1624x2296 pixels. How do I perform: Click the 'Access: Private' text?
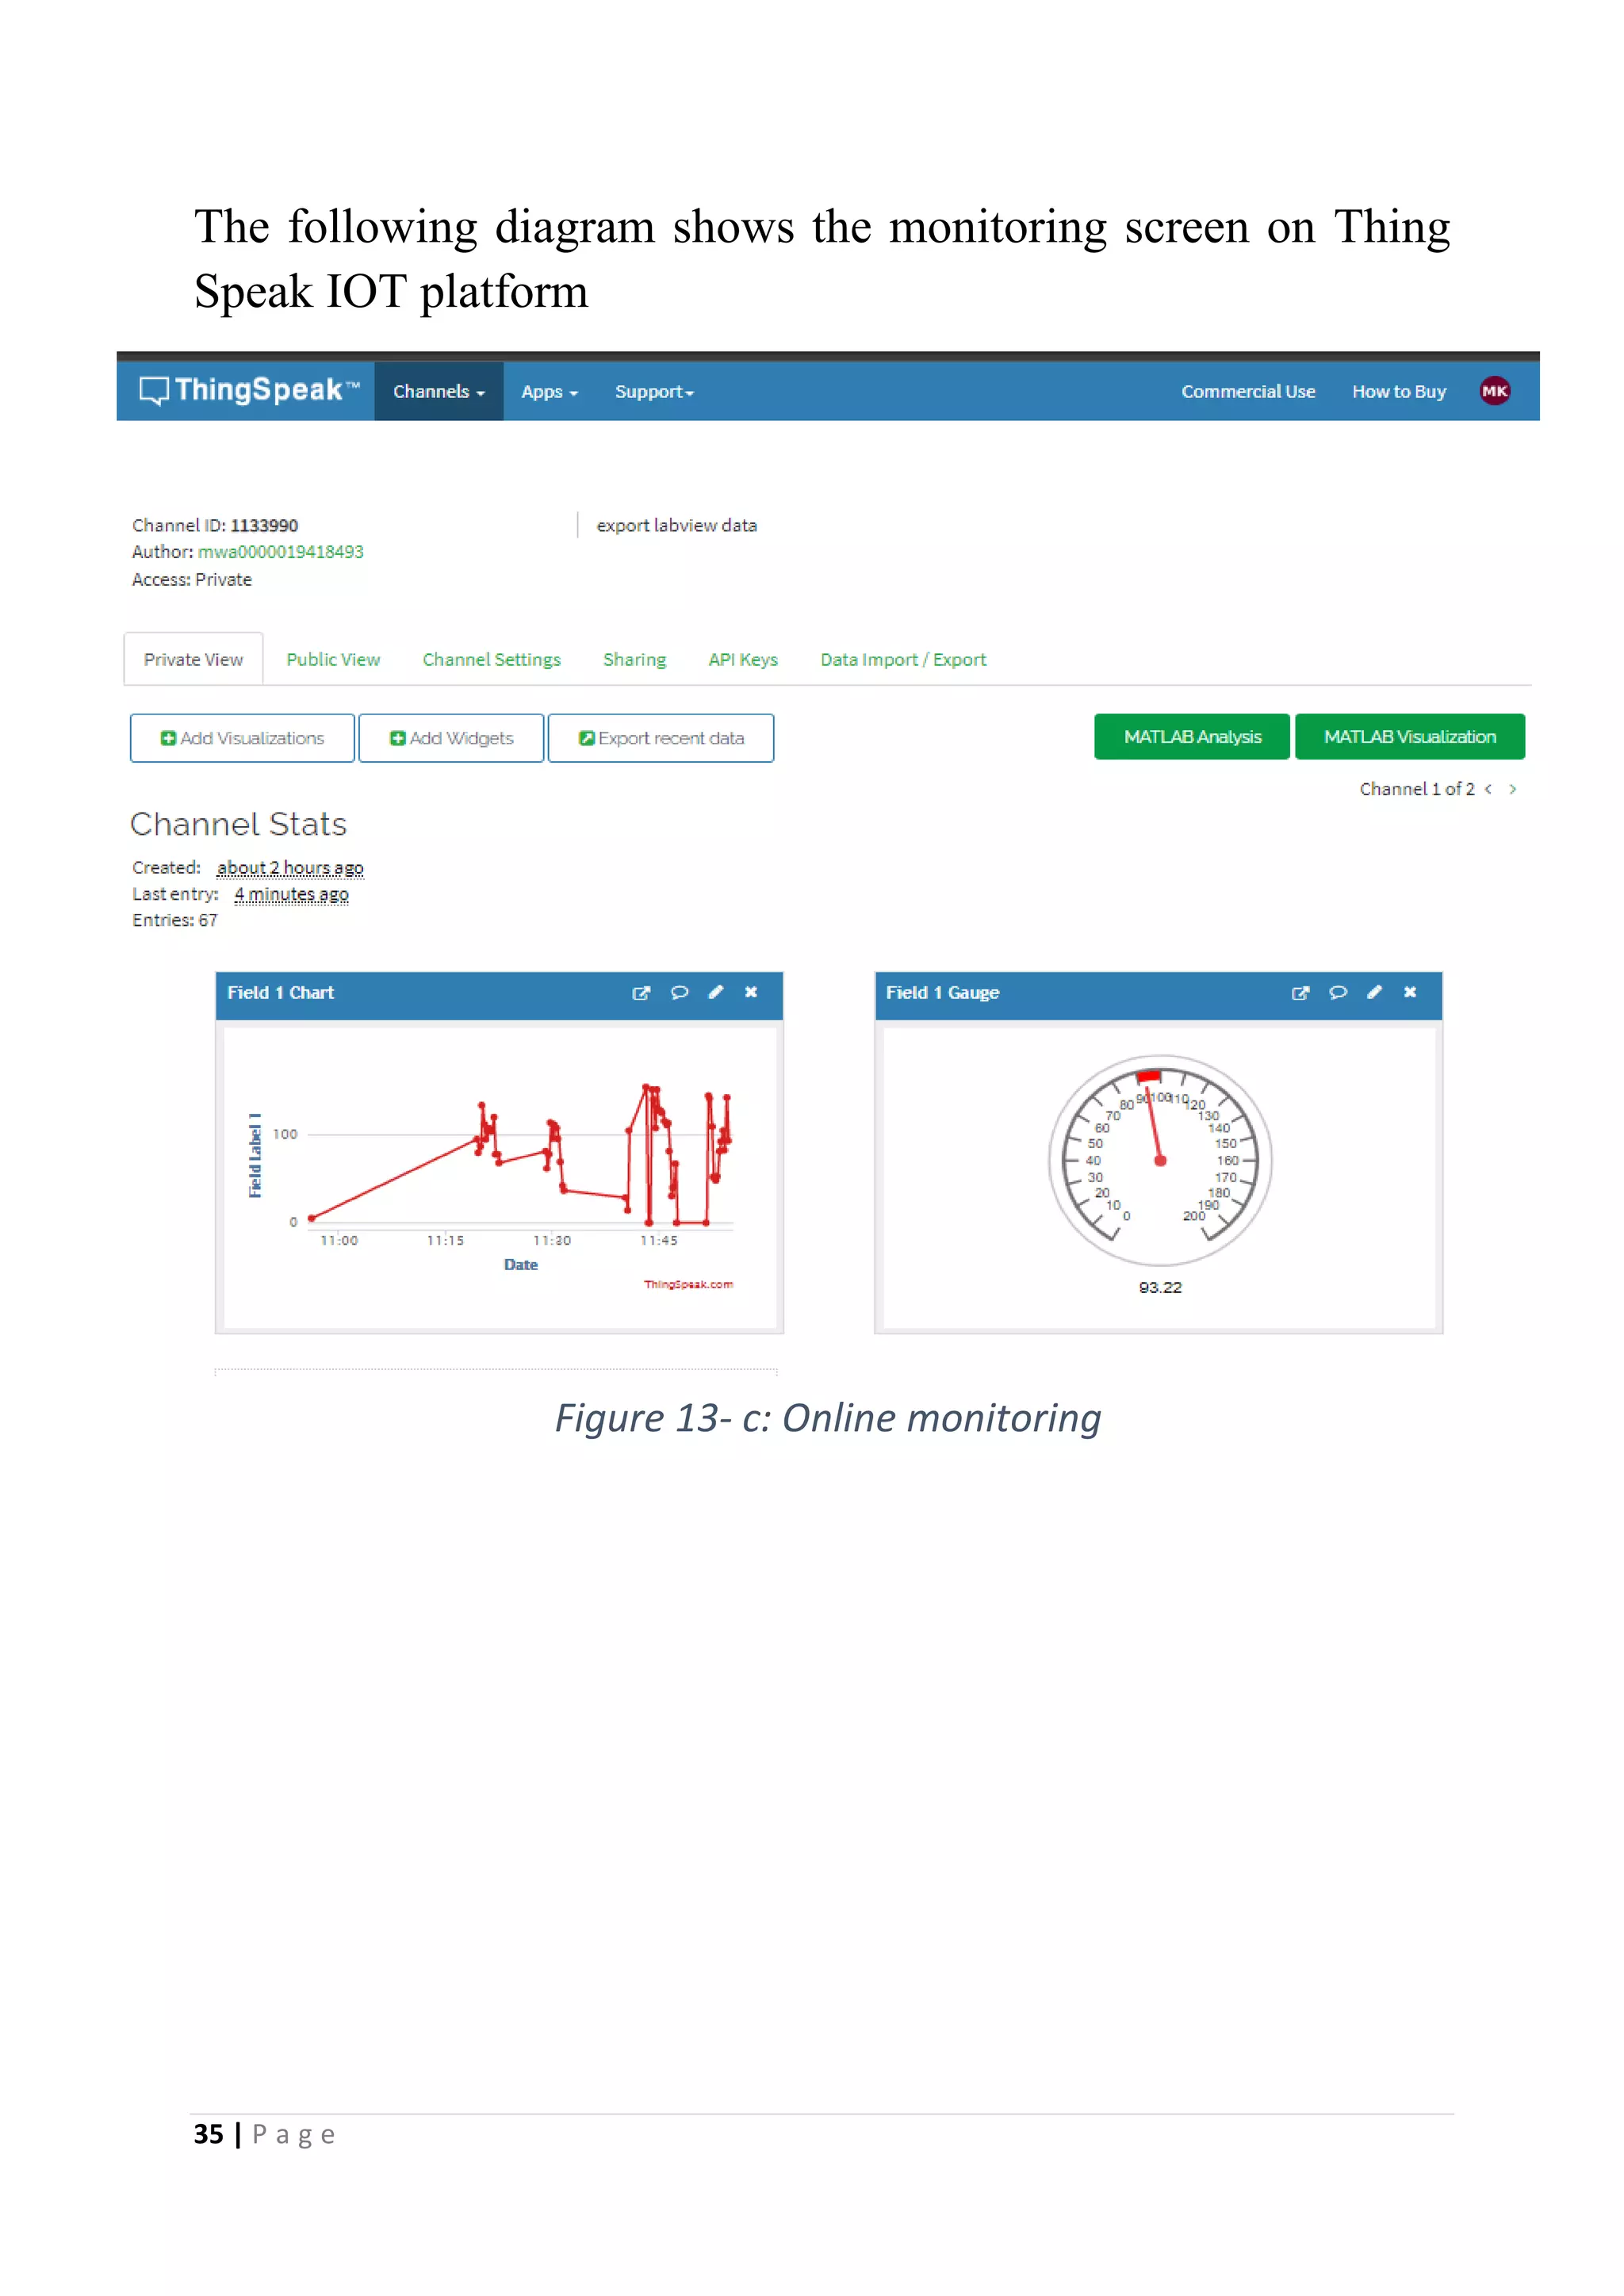pyautogui.click(x=192, y=579)
